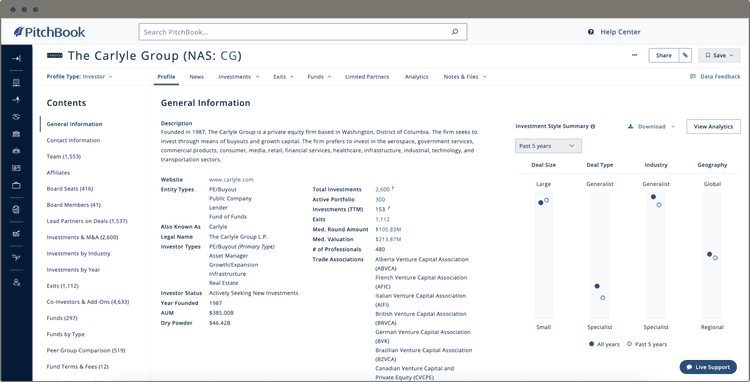The image size is (750, 382).
Task: Click the CG ticker link in title
Action: tap(228, 56)
